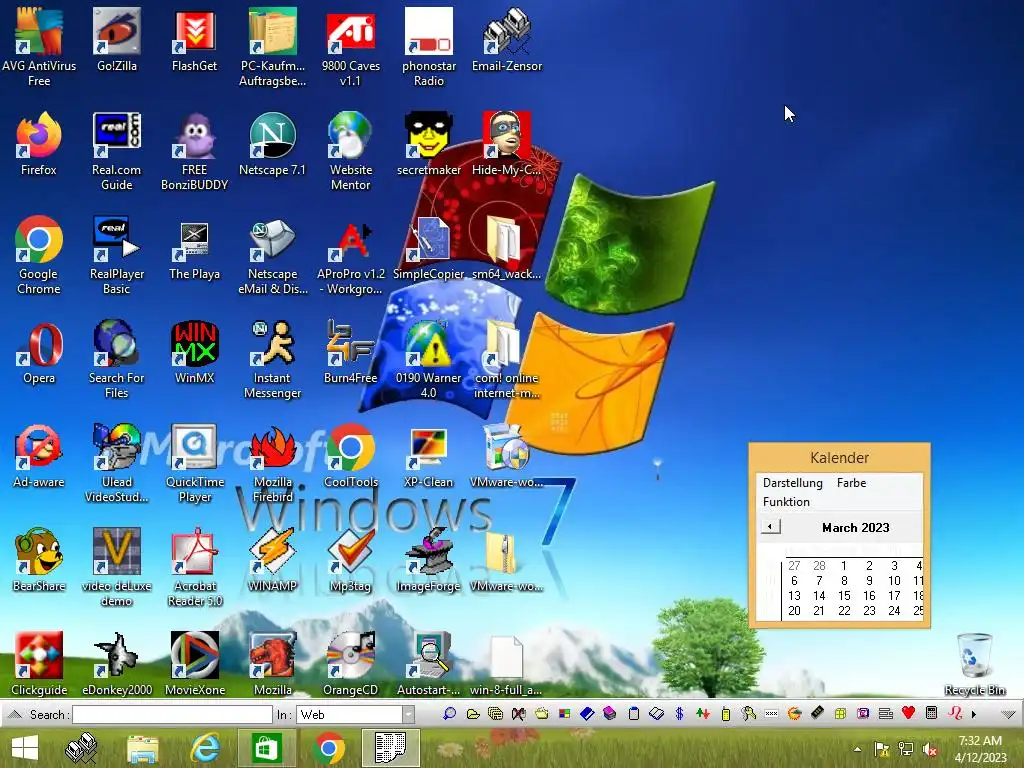Select Google Chrome desktop shortcut
The width and height of the screenshot is (1024, 768).
point(39,255)
